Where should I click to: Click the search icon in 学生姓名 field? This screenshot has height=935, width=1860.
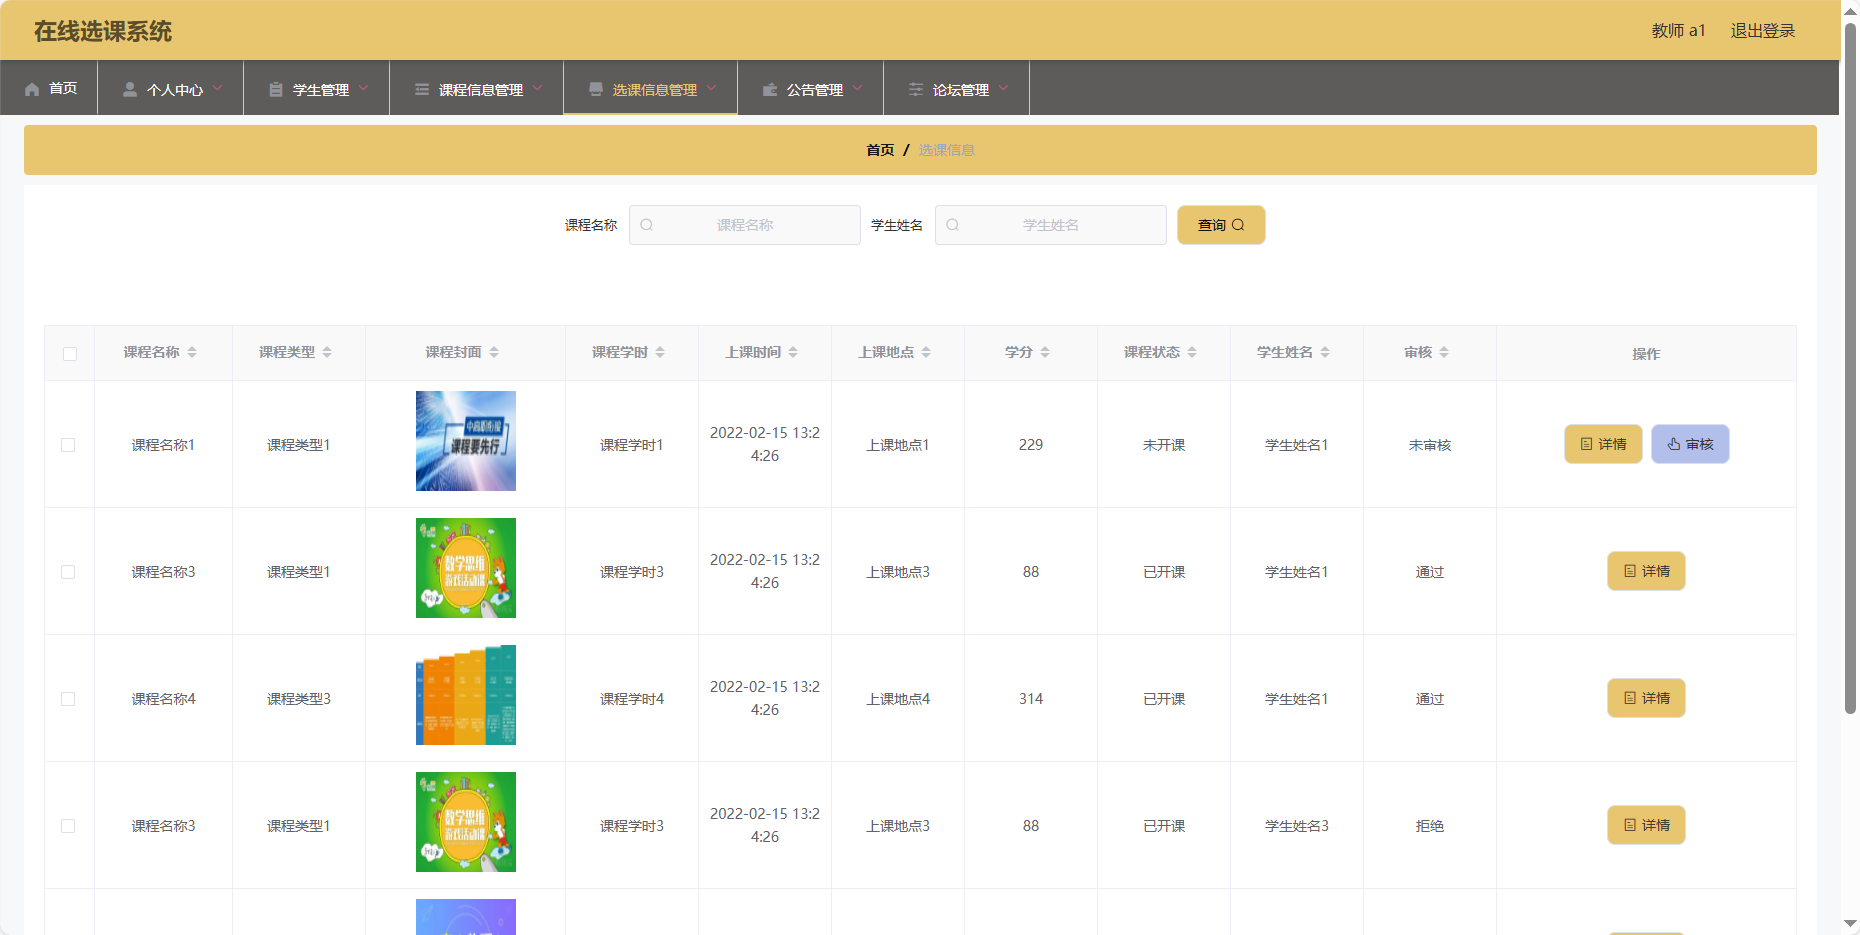(953, 225)
